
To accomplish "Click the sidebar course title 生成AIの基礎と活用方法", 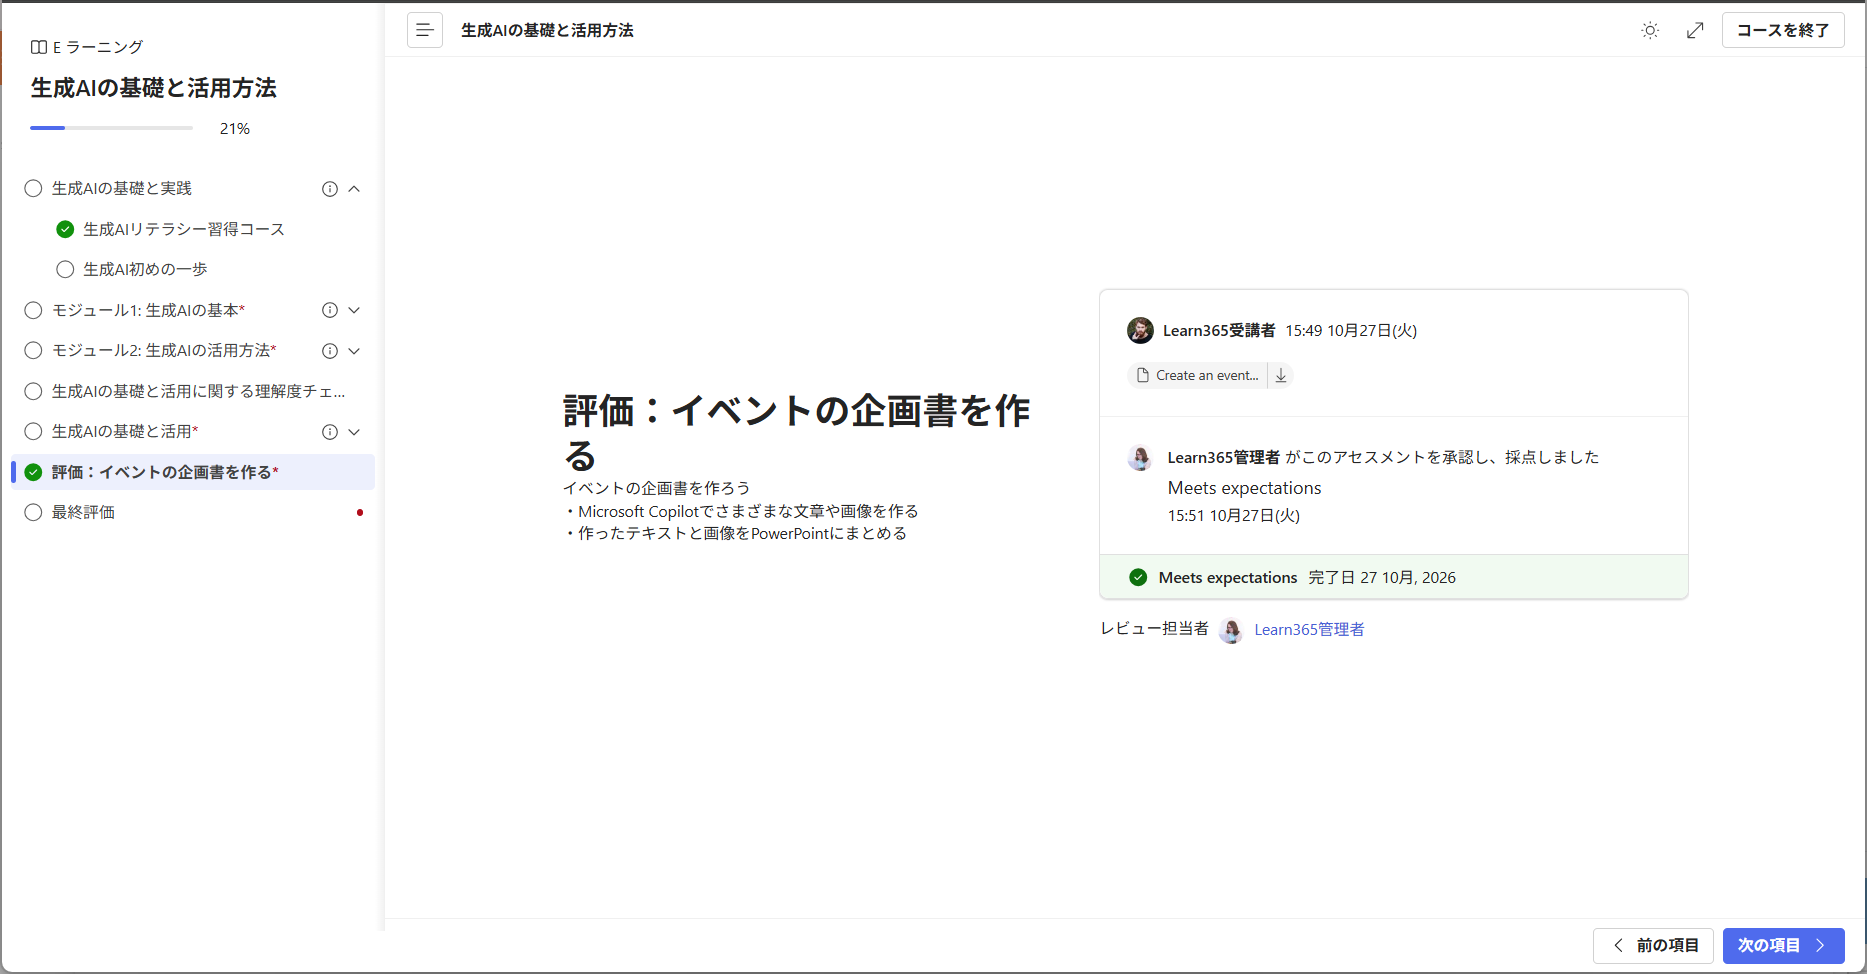I will tap(154, 88).
